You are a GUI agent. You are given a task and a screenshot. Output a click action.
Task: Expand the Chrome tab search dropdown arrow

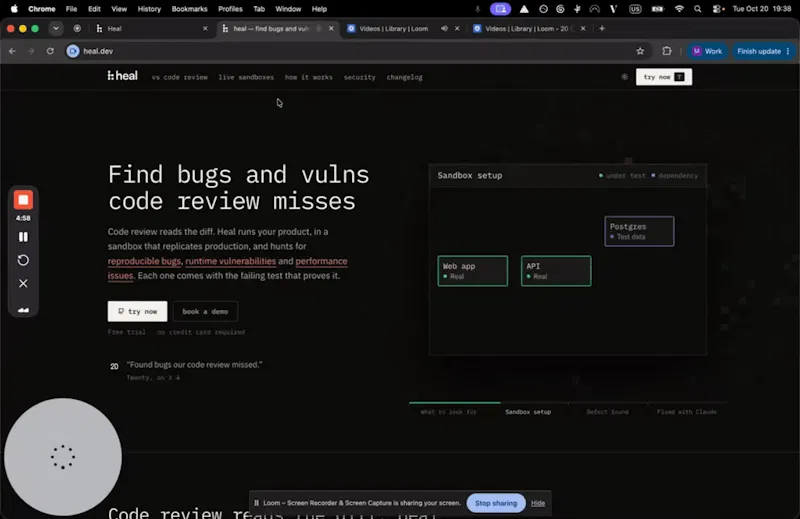pos(56,29)
